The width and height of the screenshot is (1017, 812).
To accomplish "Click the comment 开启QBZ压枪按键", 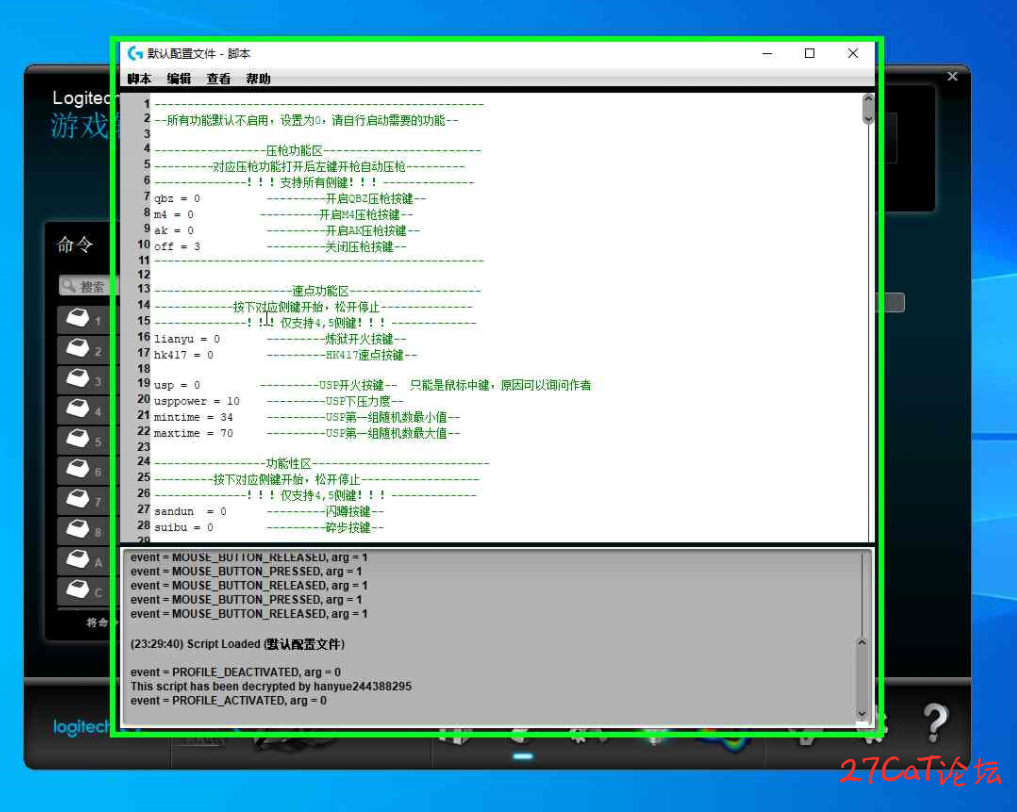I will tap(369, 198).
